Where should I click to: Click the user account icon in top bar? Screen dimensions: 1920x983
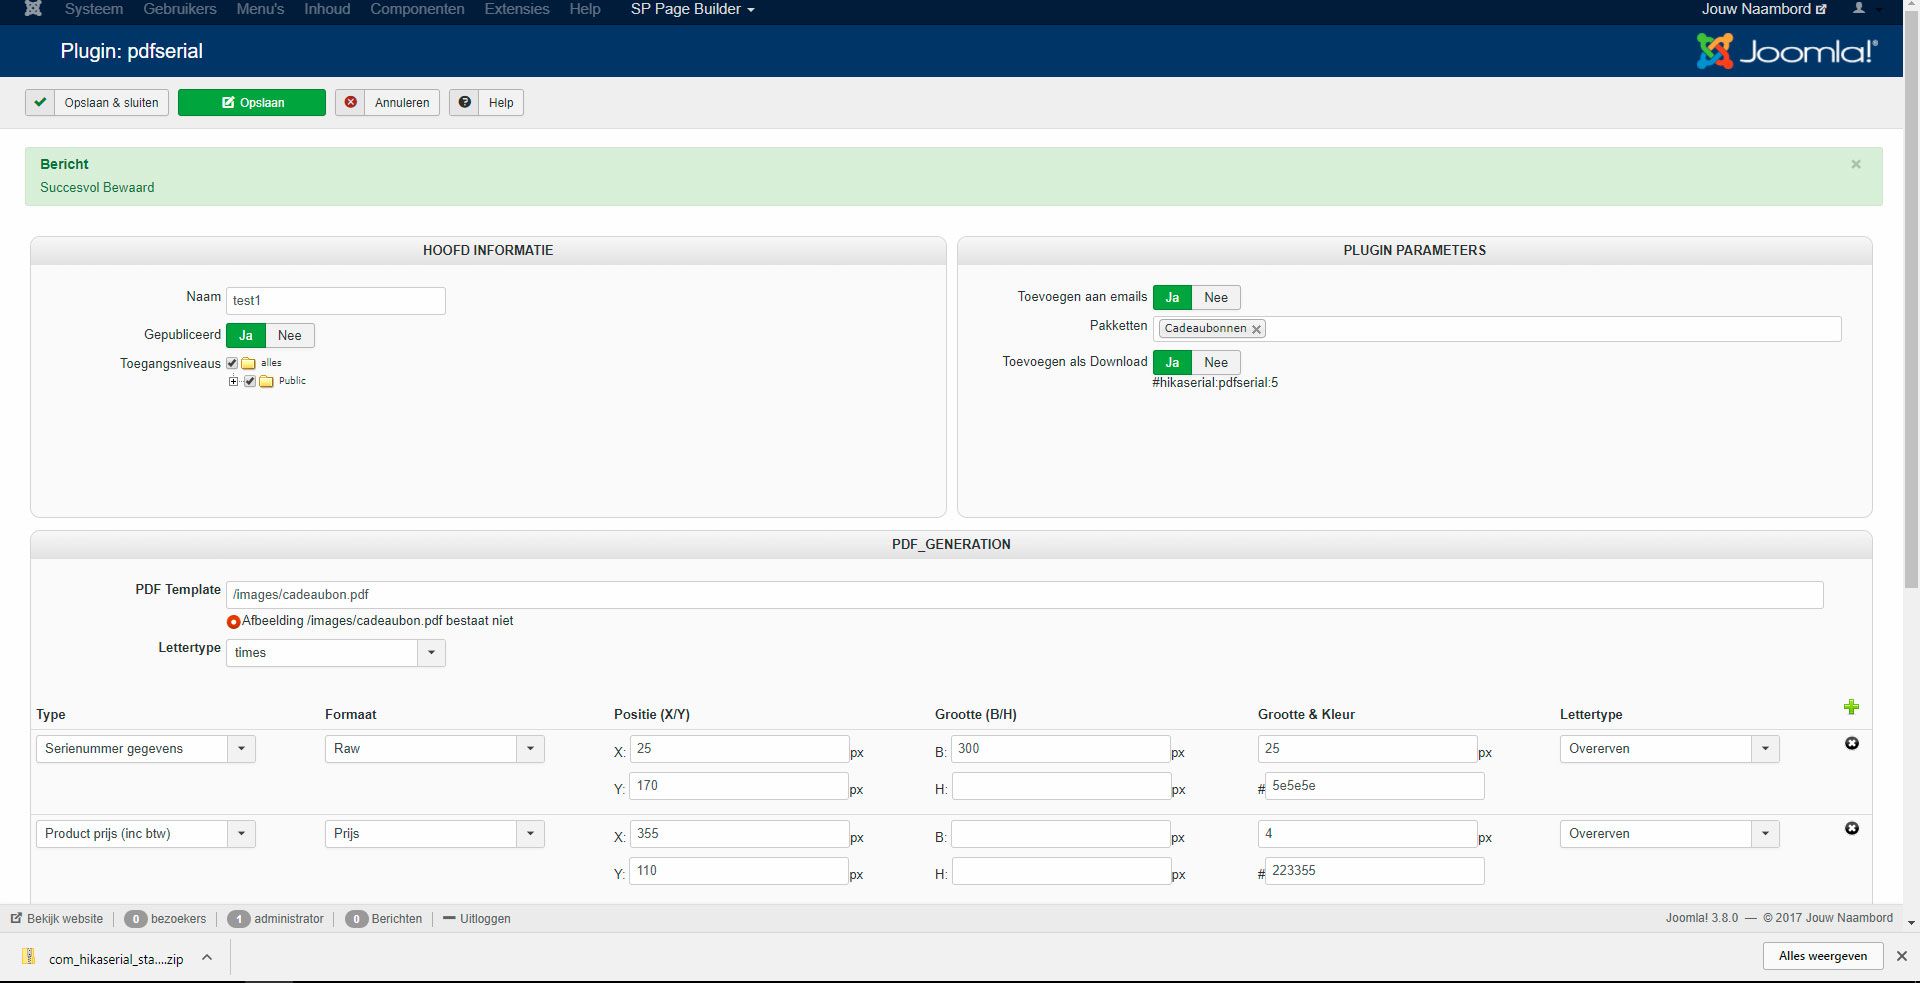1858,9
